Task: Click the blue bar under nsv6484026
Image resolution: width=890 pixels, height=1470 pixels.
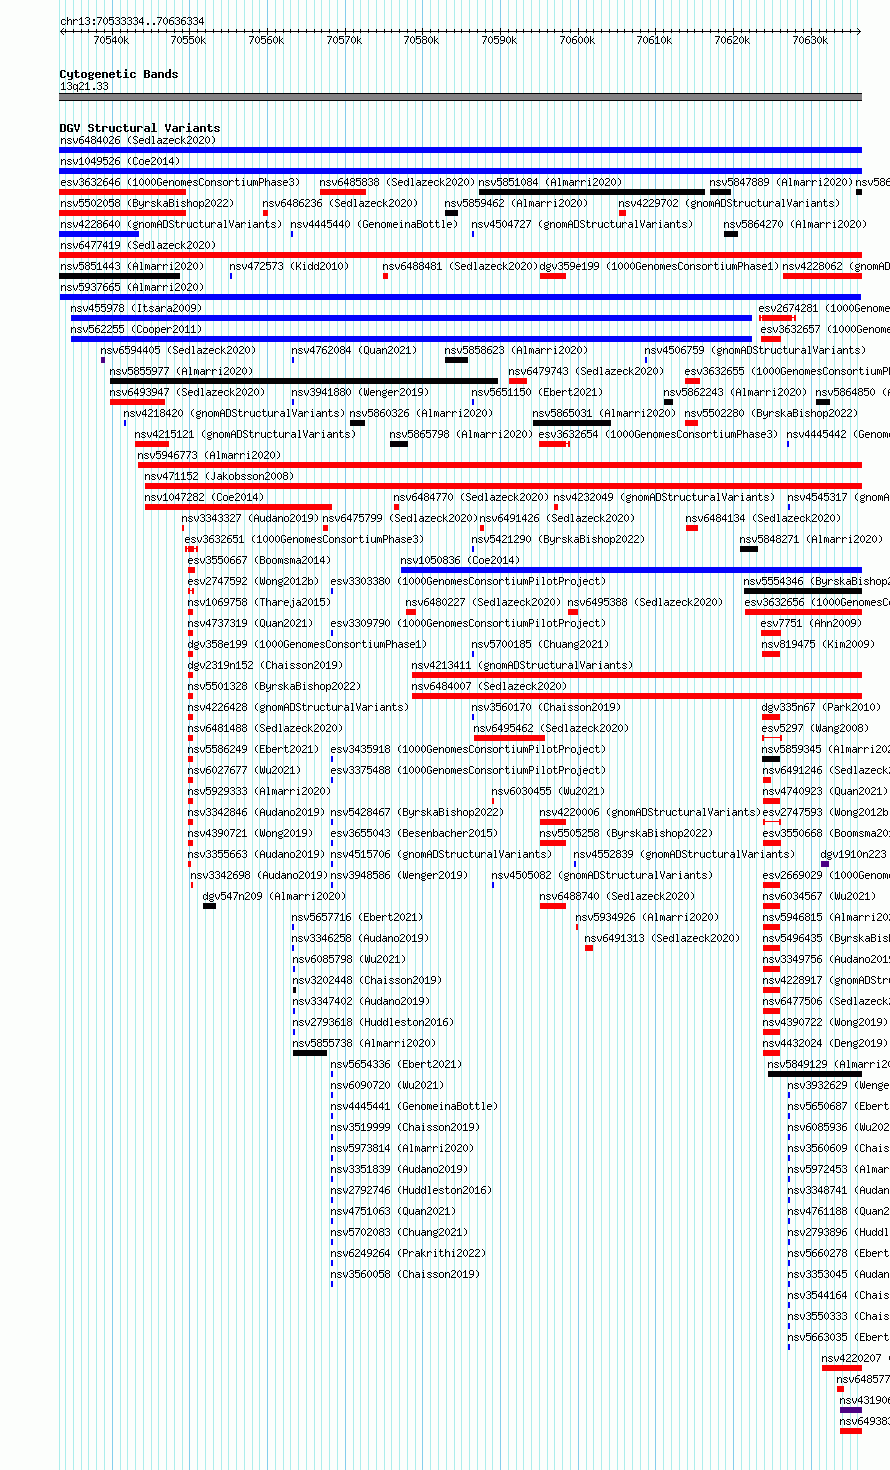Action: point(460,150)
